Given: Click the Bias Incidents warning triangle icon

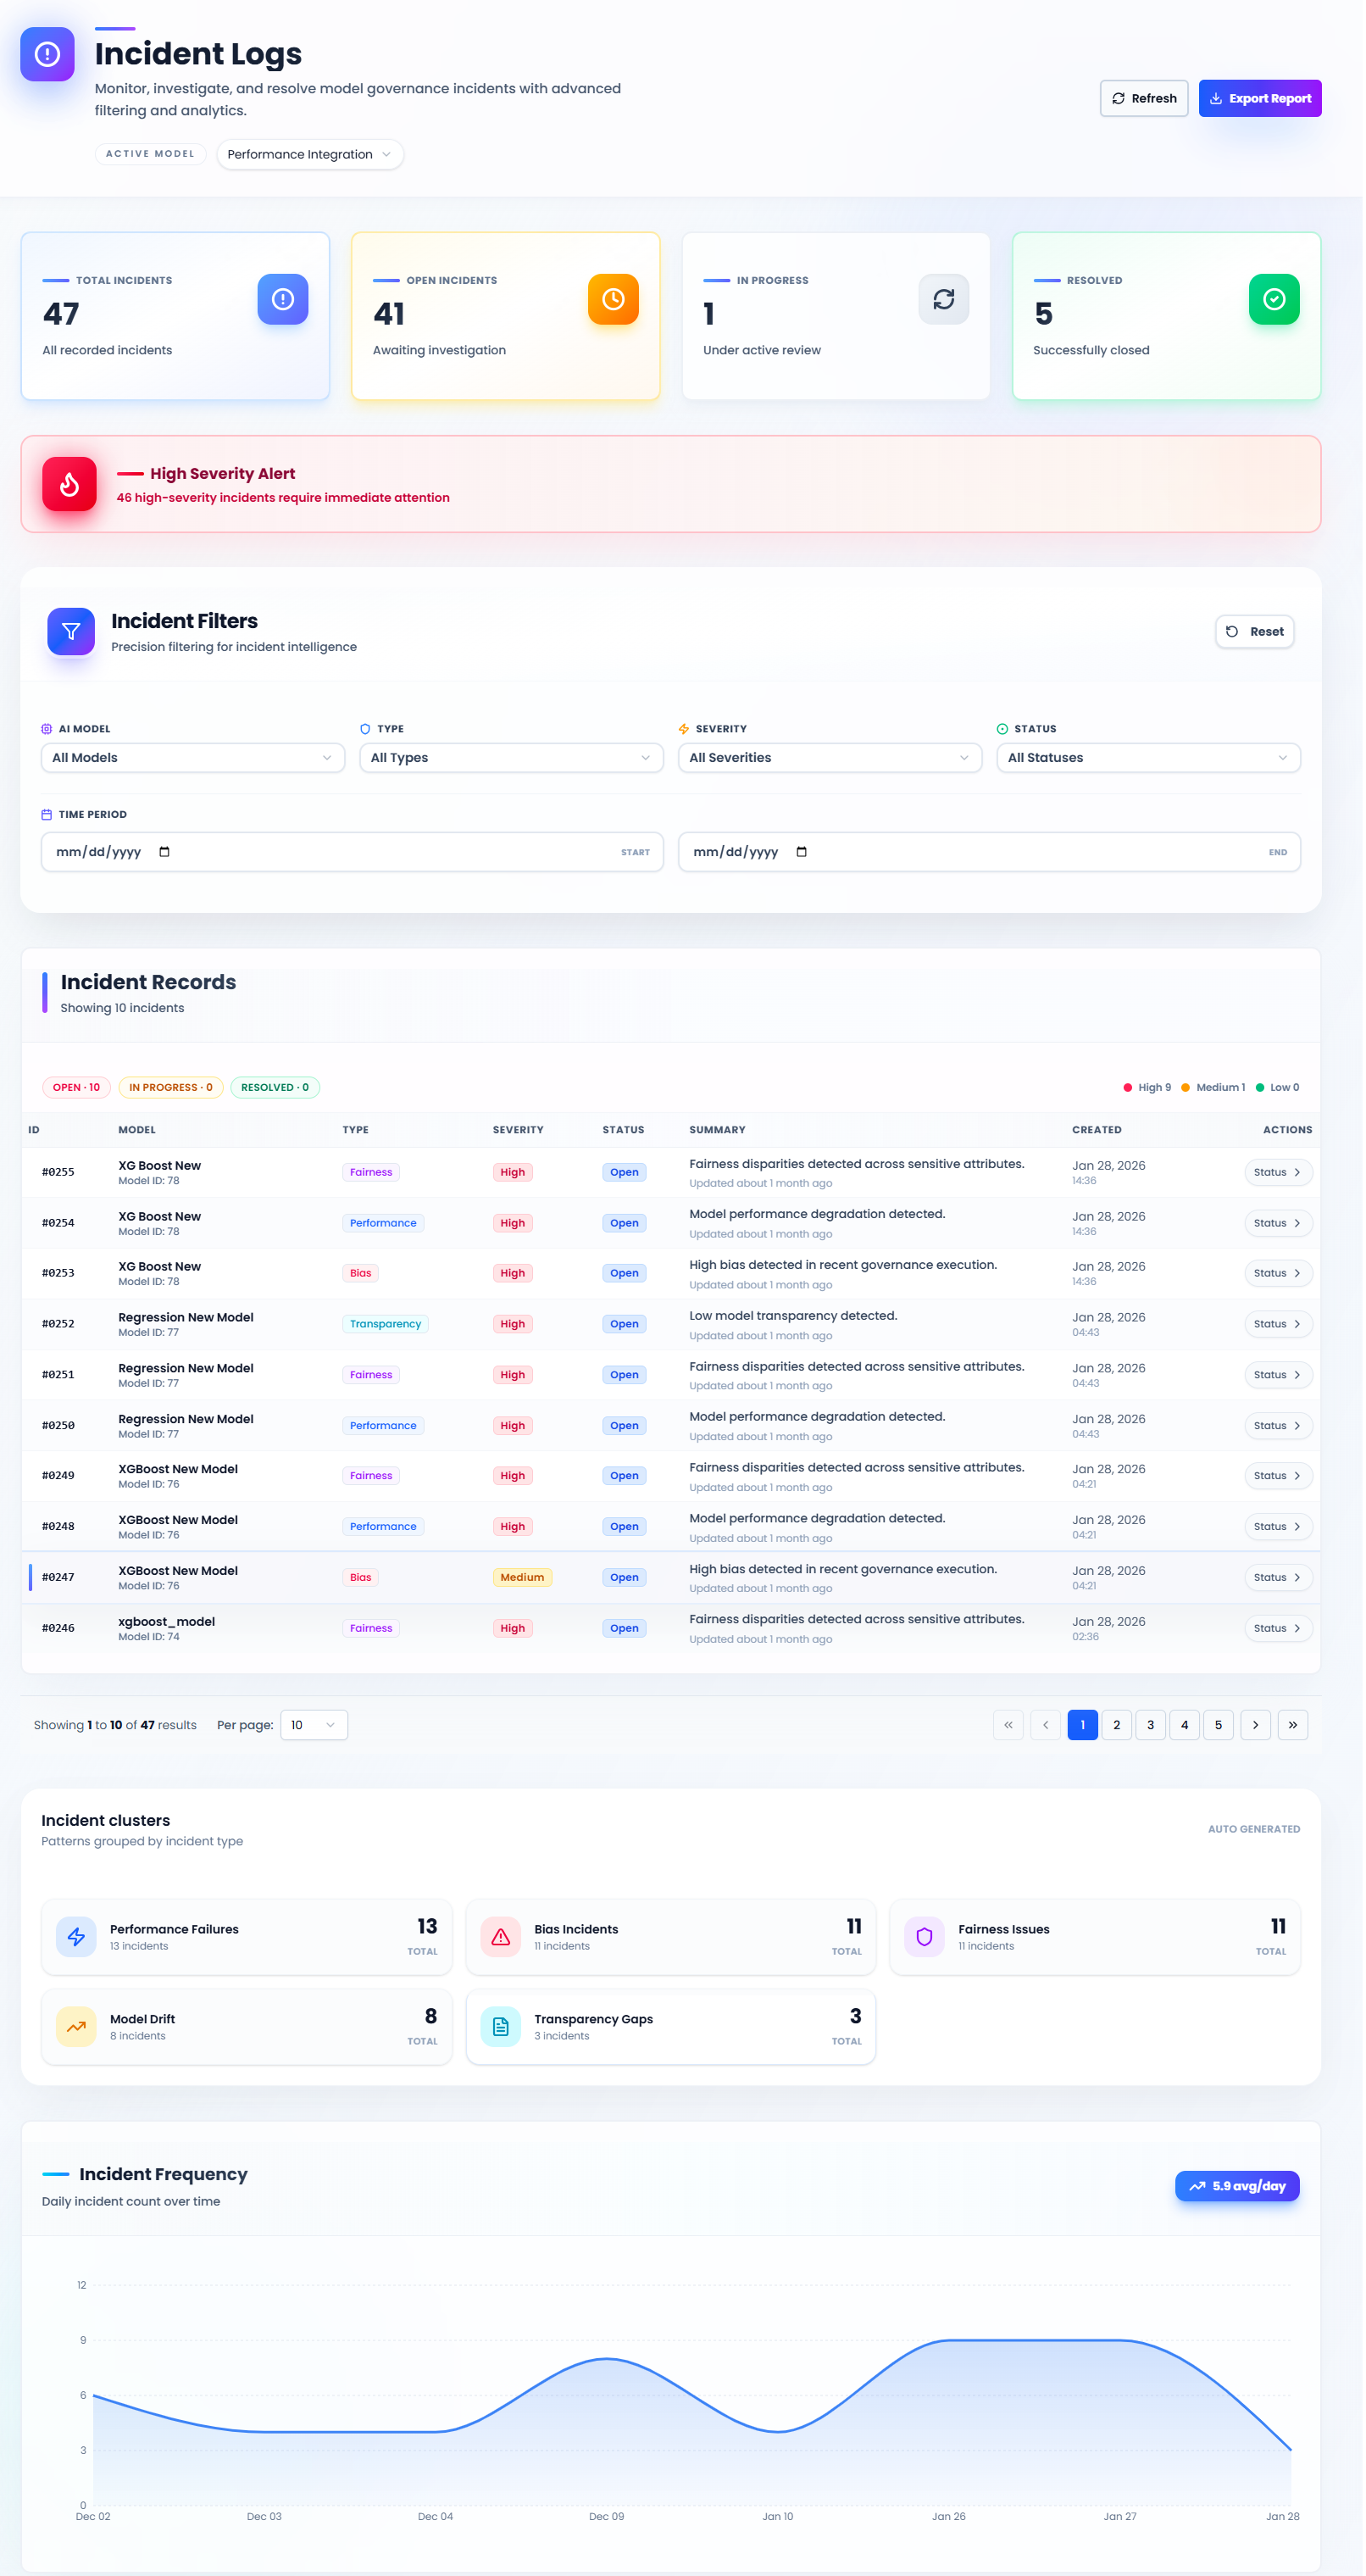Looking at the screenshot, I should 501,1937.
